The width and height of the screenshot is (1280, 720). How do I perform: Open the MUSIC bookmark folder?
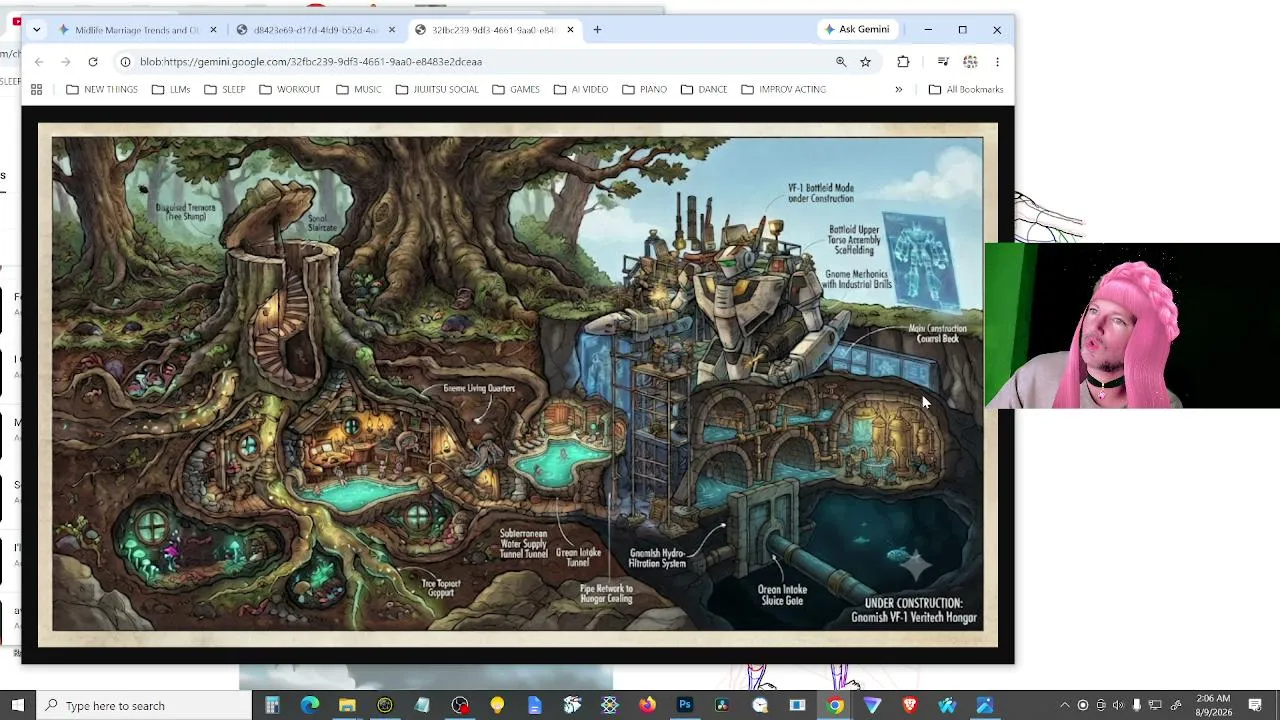359,90
